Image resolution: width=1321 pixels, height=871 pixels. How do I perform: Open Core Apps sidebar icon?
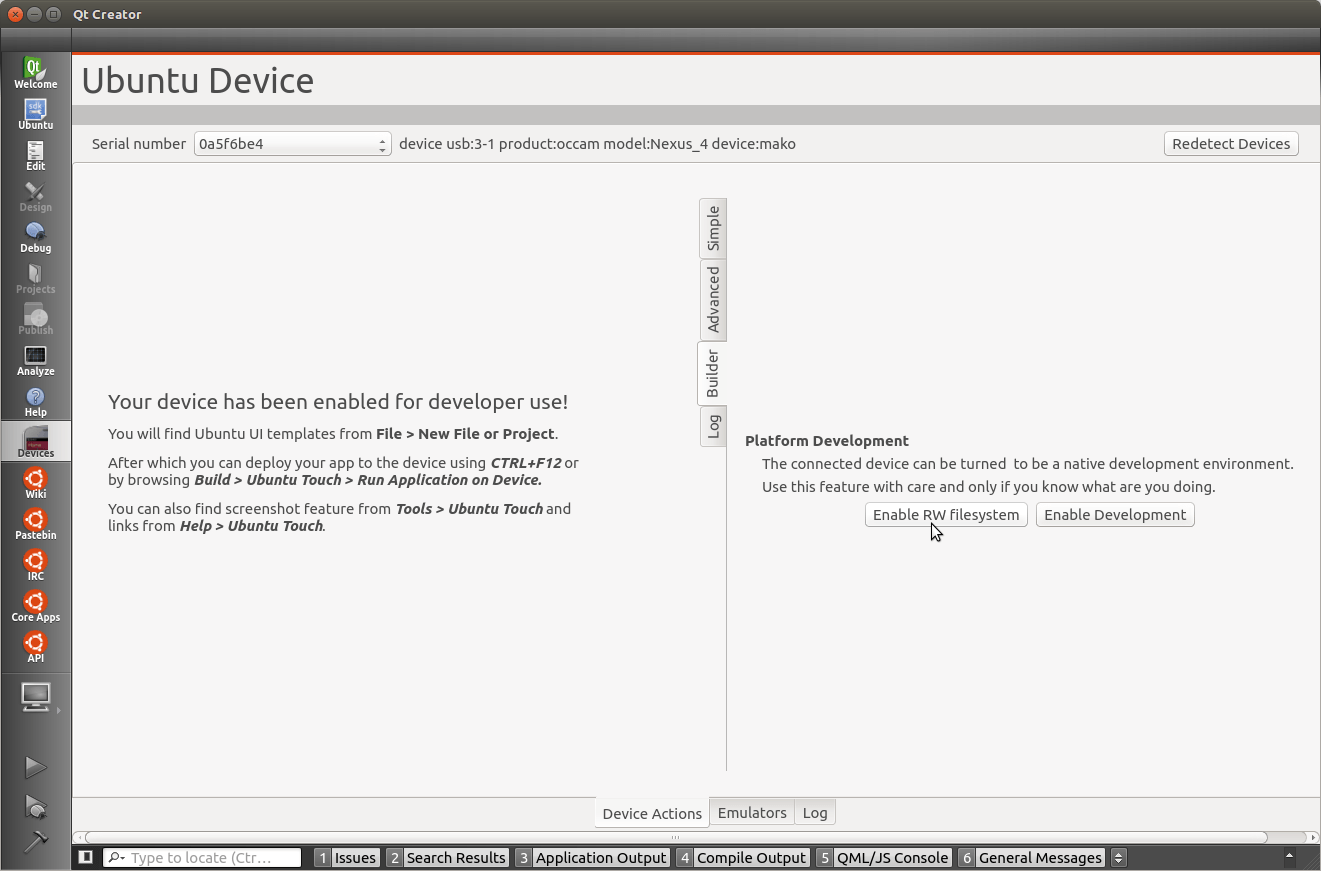pyautogui.click(x=35, y=606)
